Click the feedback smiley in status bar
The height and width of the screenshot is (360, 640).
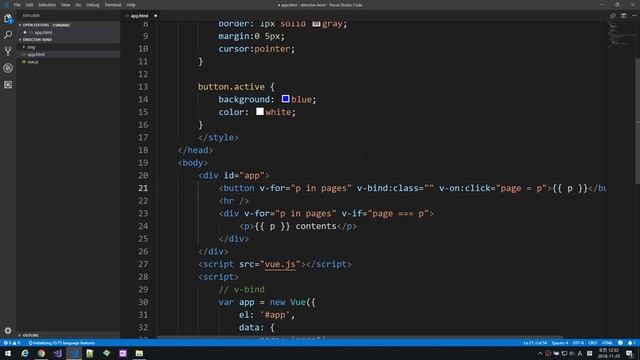click(x=620, y=343)
